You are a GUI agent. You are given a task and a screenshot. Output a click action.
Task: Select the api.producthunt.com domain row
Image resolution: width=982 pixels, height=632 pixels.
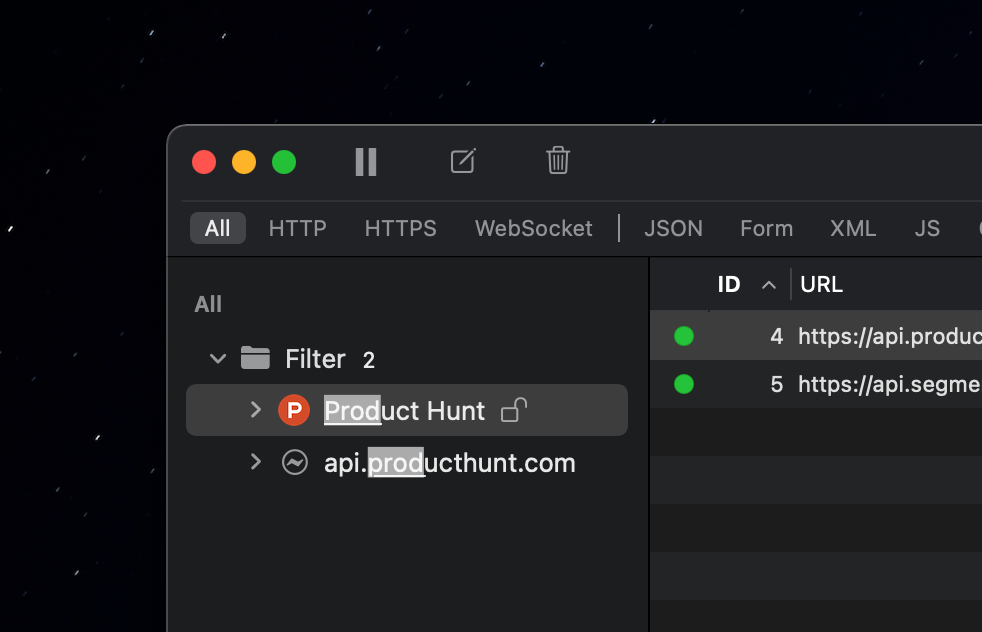point(407,463)
